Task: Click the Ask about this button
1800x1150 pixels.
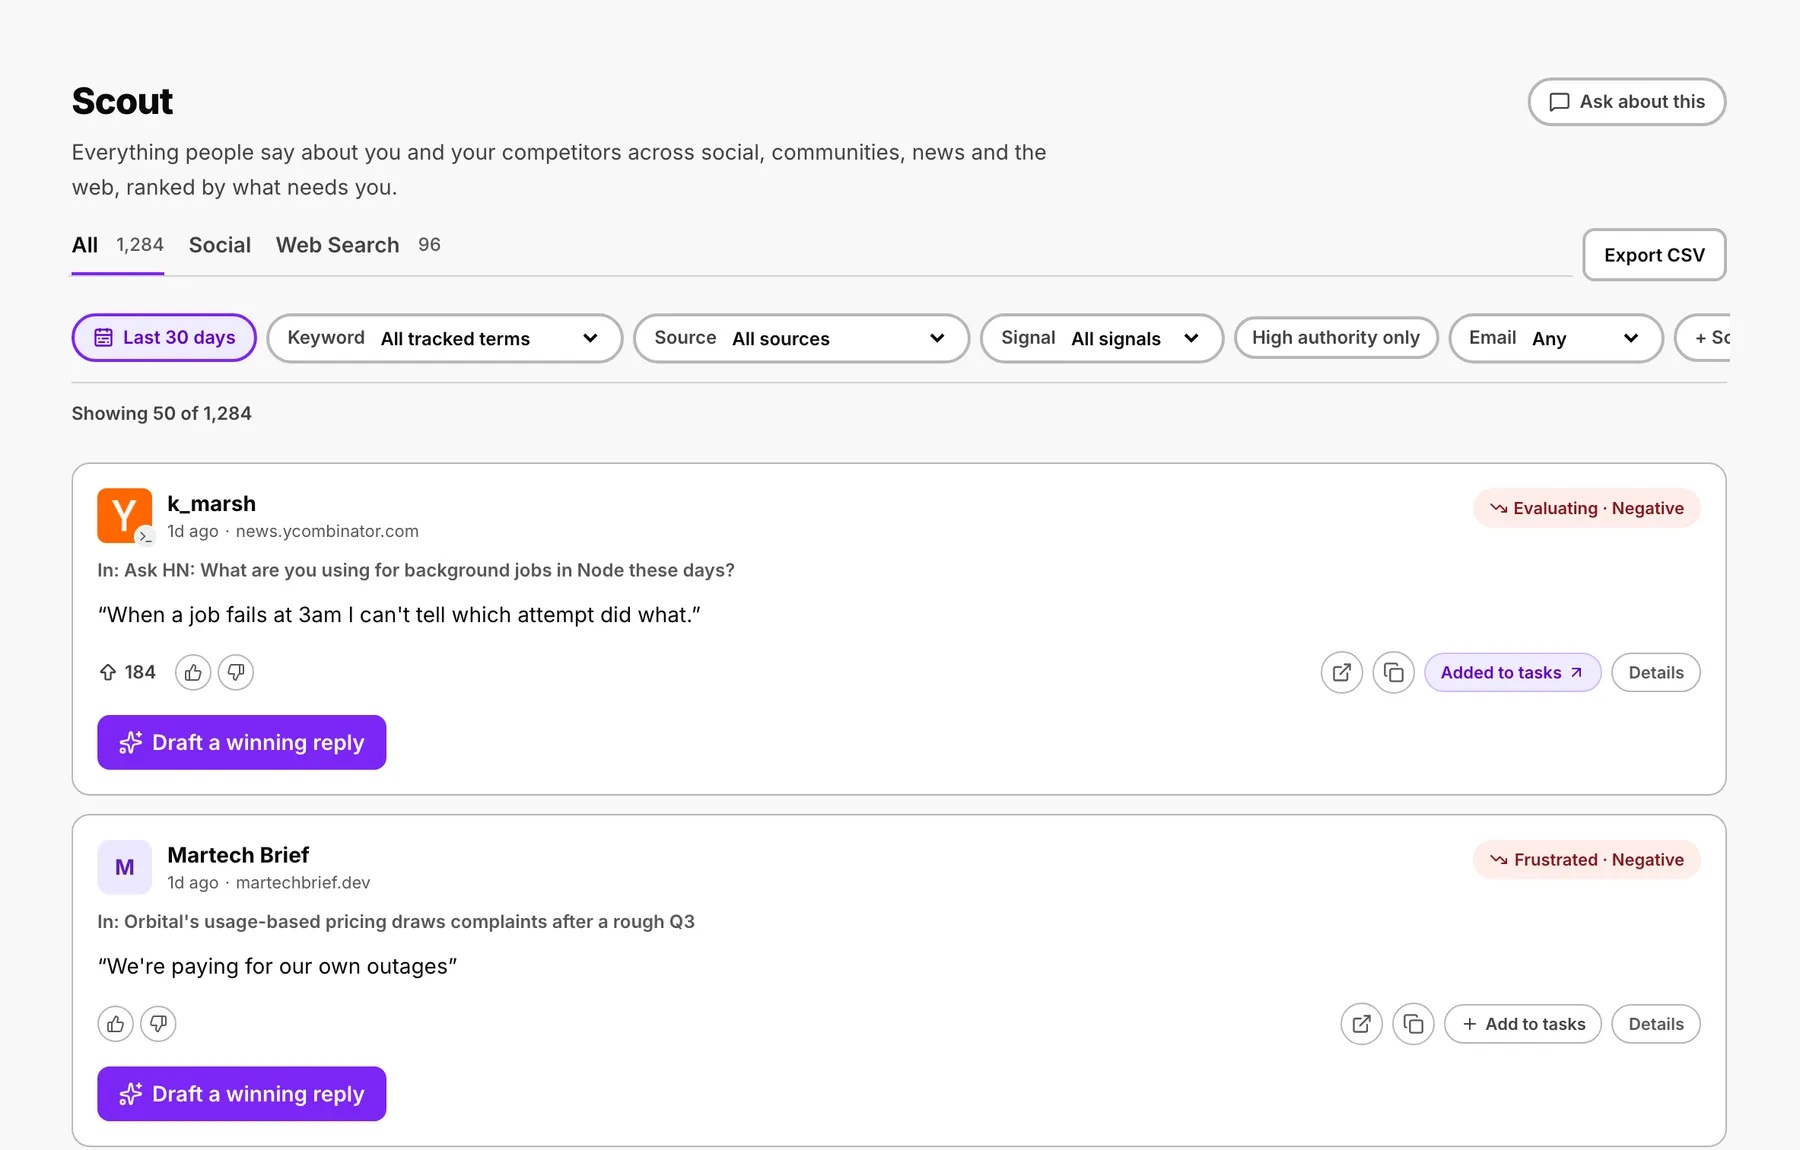Action: point(1627,102)
